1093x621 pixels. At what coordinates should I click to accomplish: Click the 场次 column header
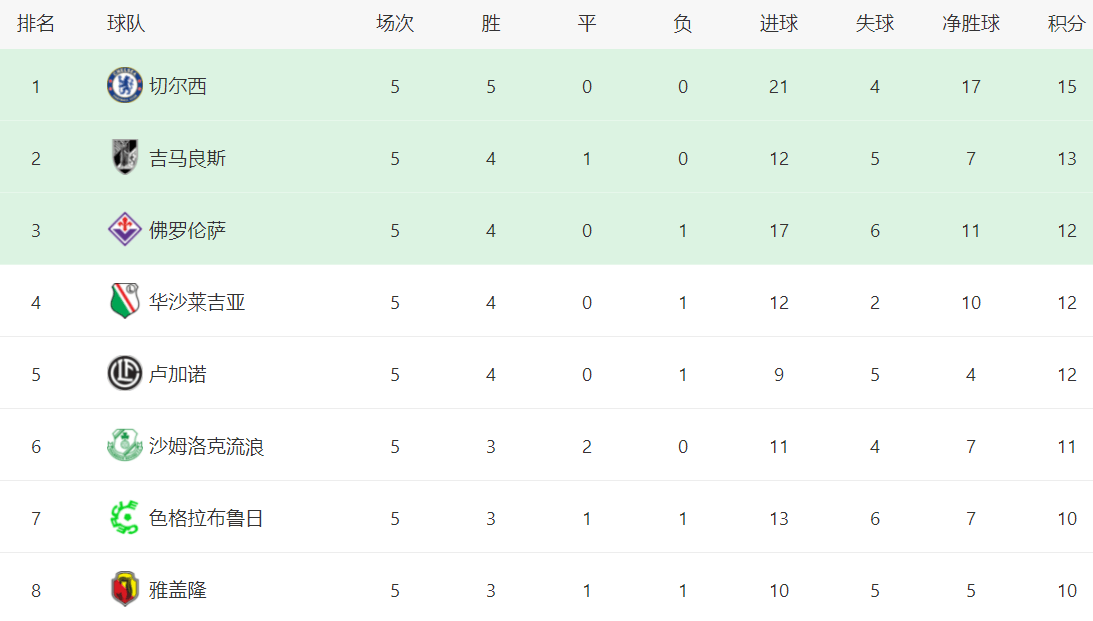click(395, 24)
